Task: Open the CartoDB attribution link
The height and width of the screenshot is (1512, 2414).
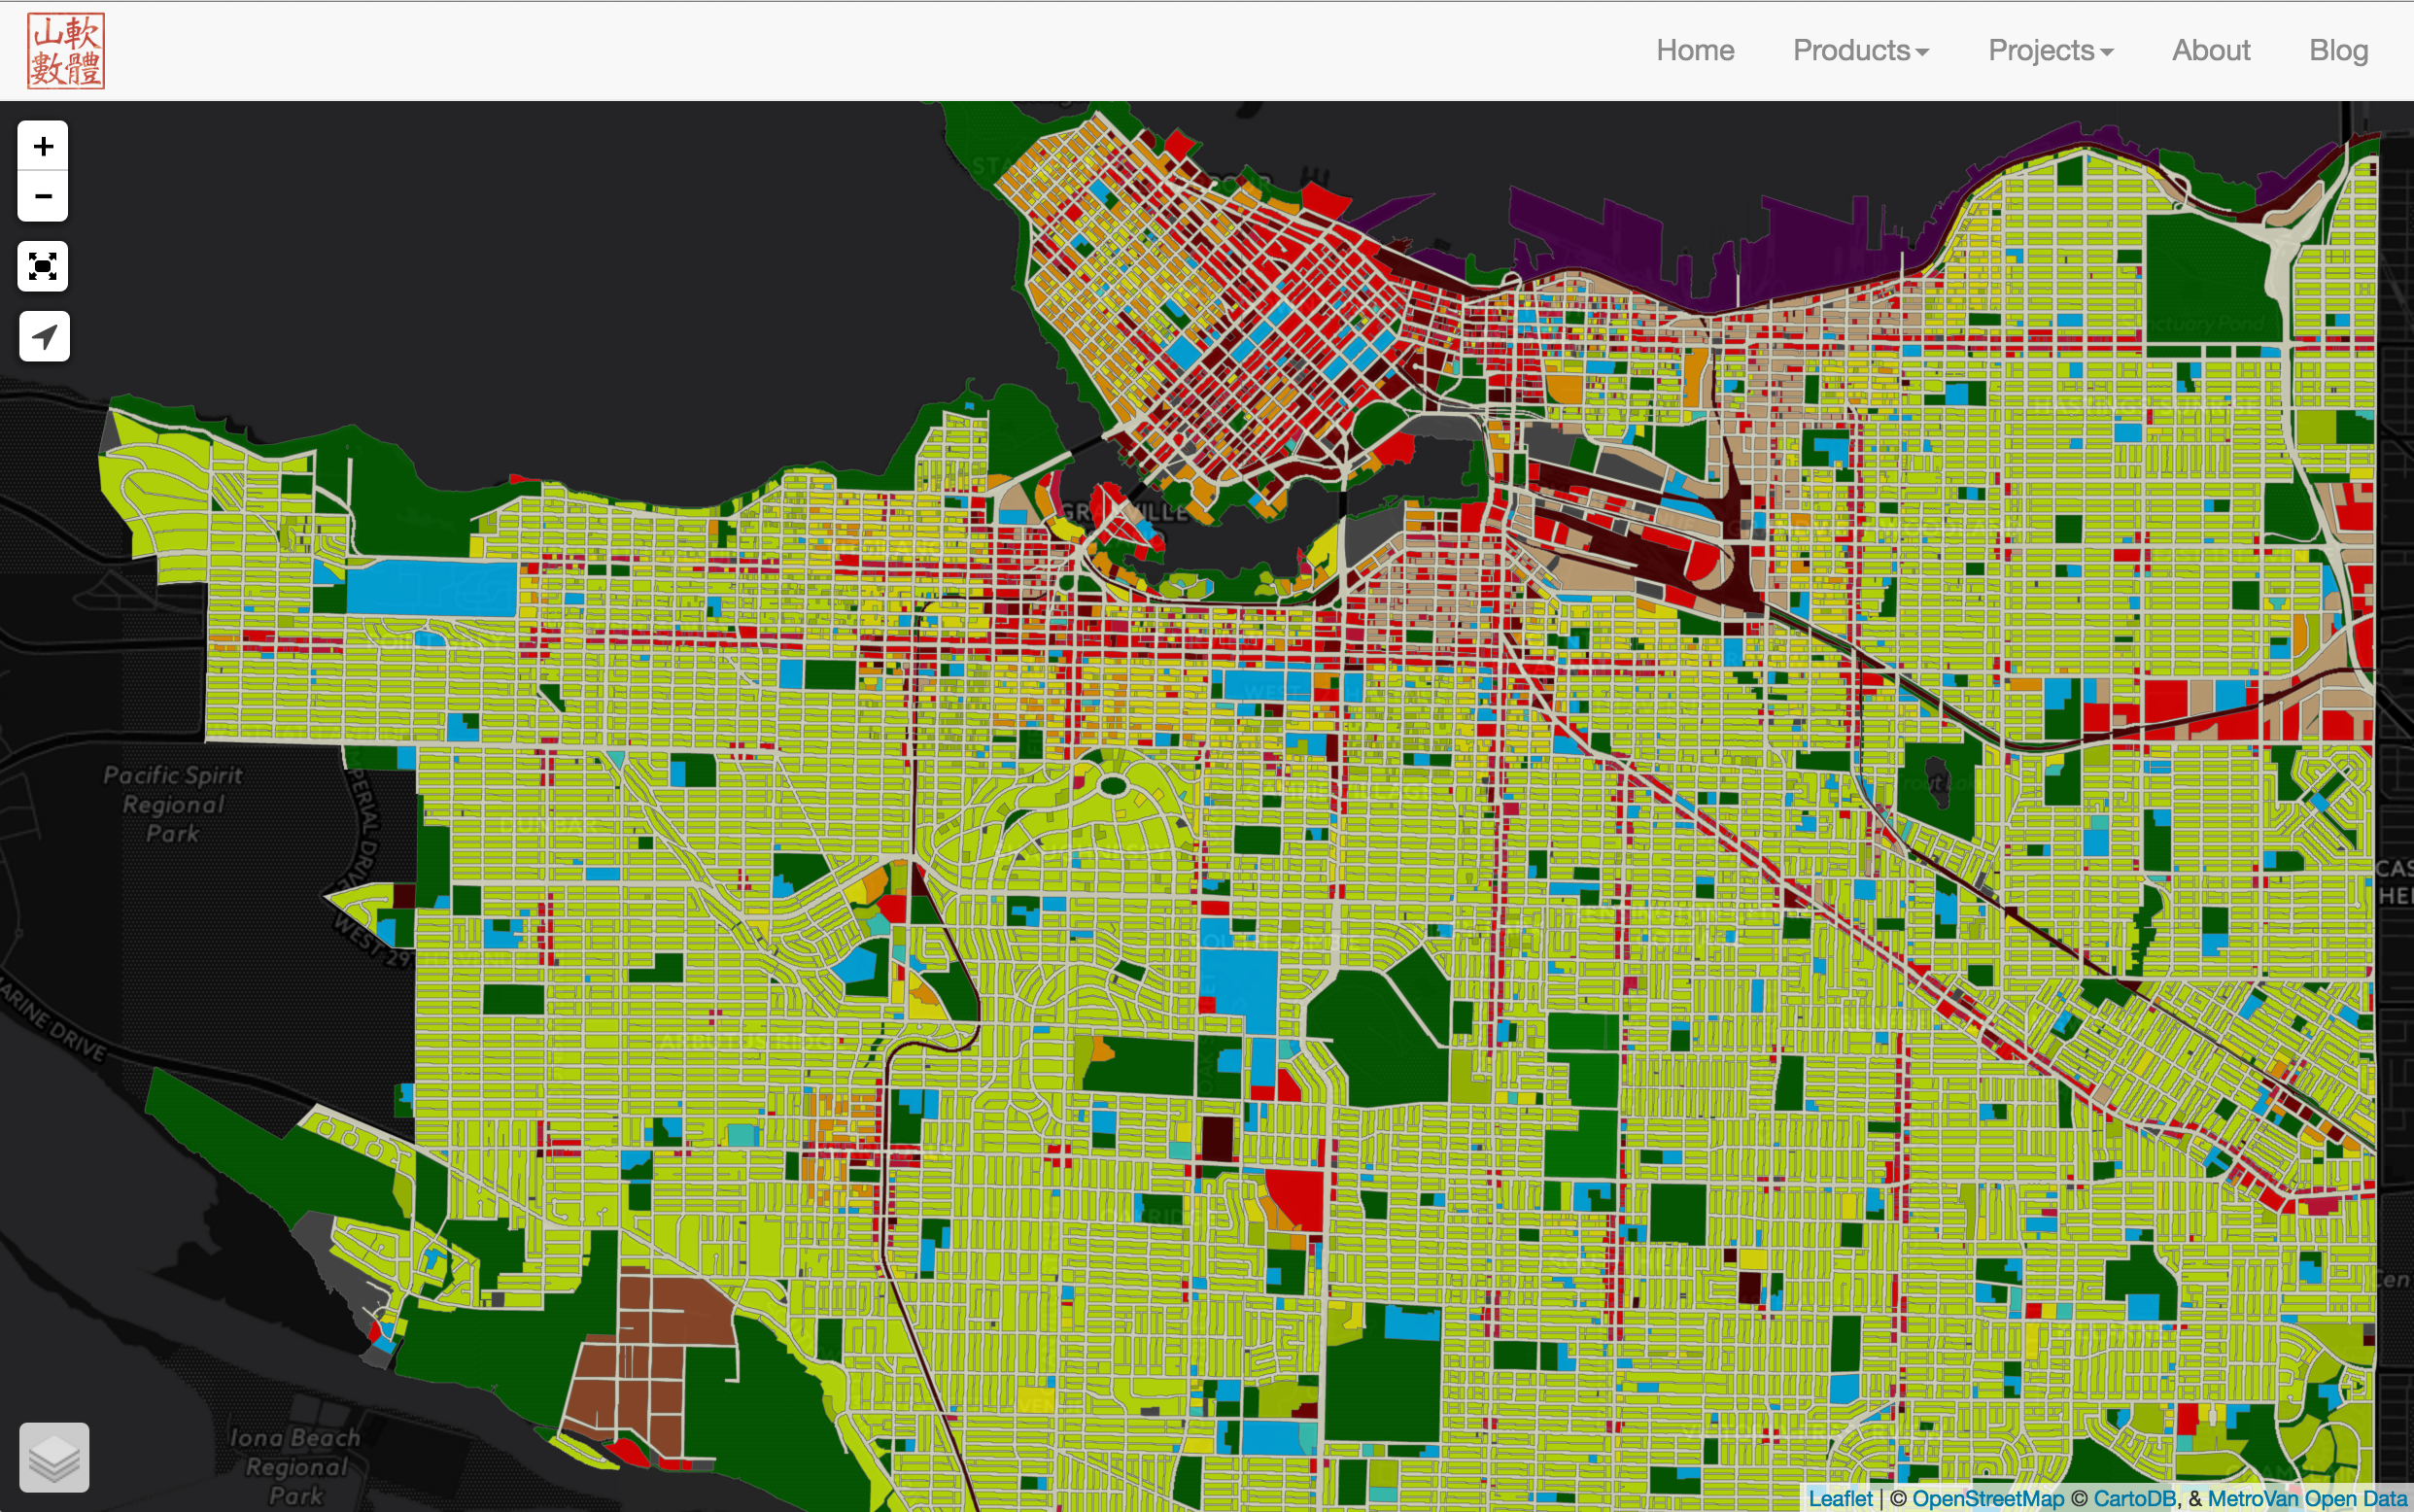Action: [2134, 1498]
